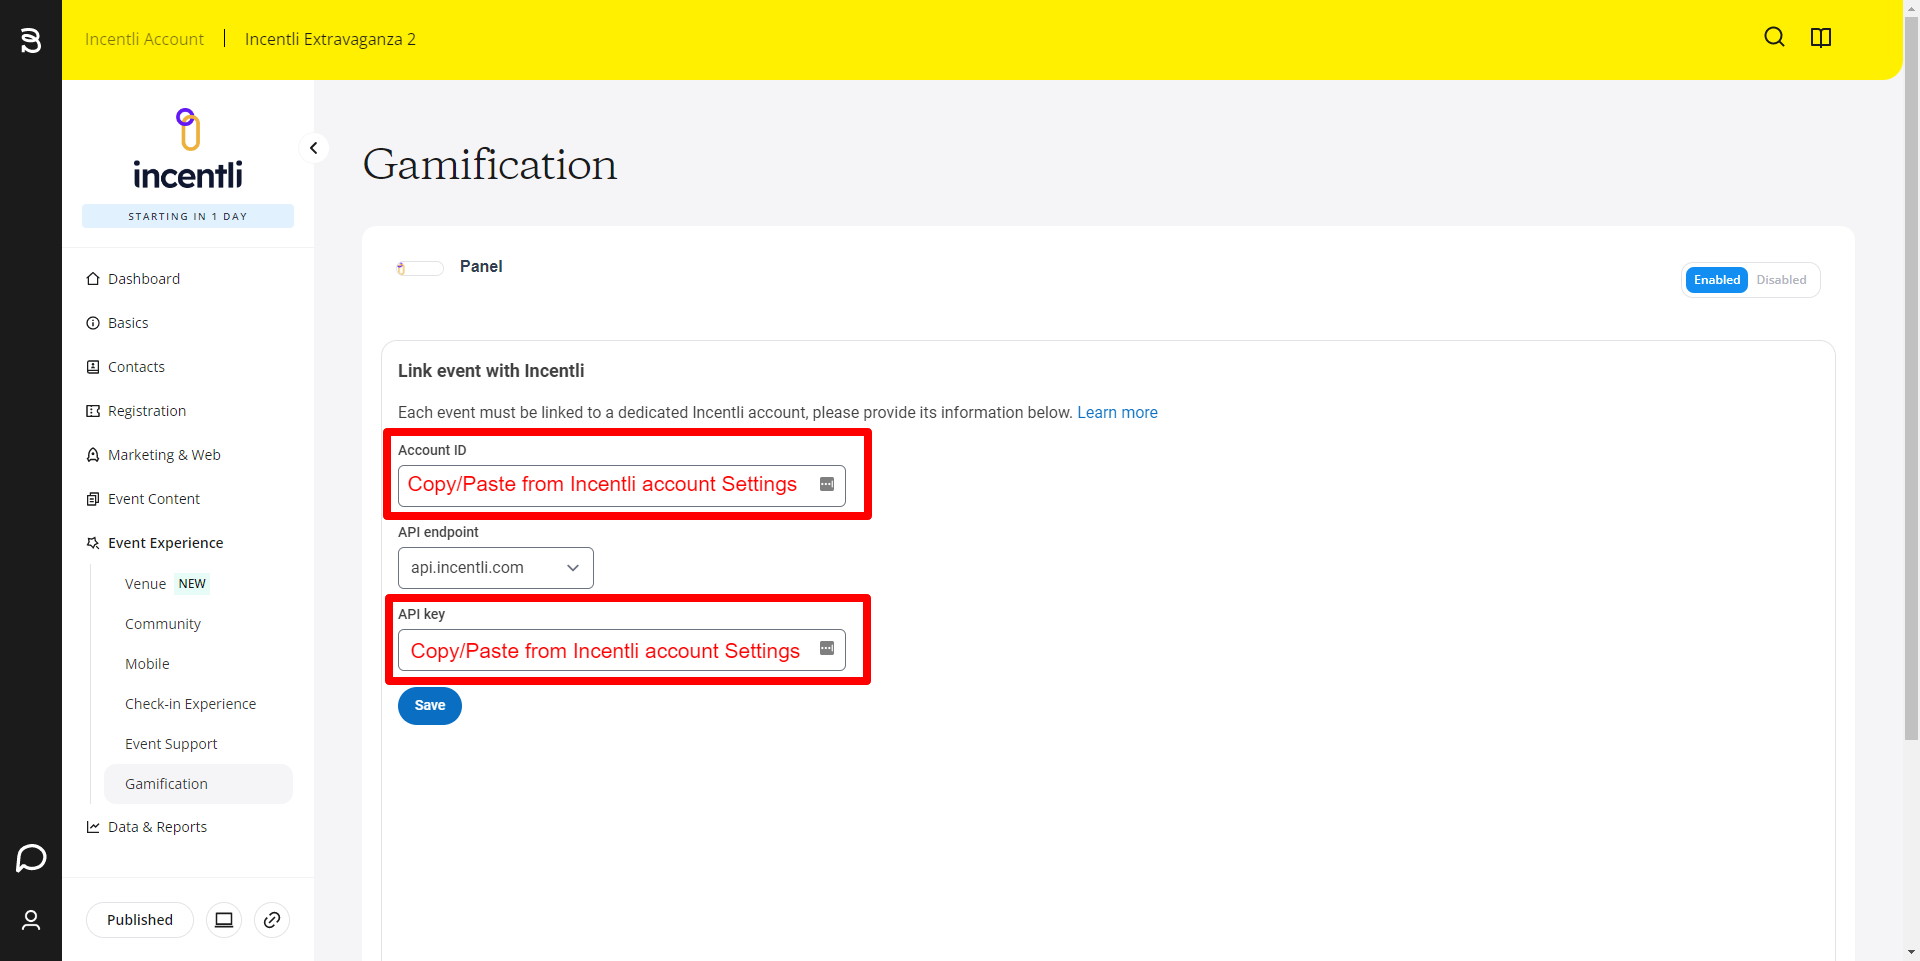Screen dimensions: 1920x961
Task: Open the Basics menu item
Action: click(x=128, y=323)
